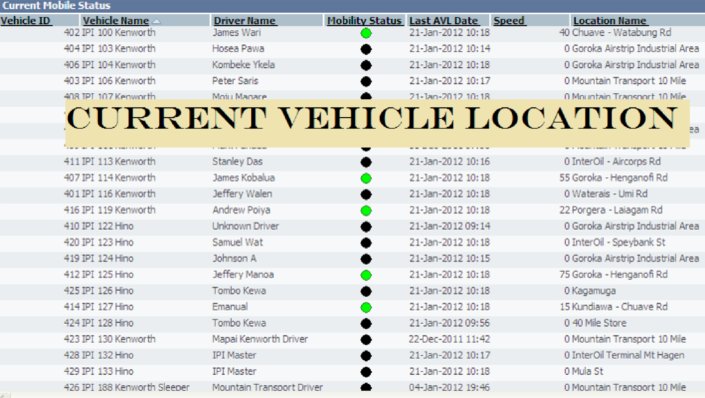
Task: Select vehicle IPI 106 Kenworth
Action: 119,81
